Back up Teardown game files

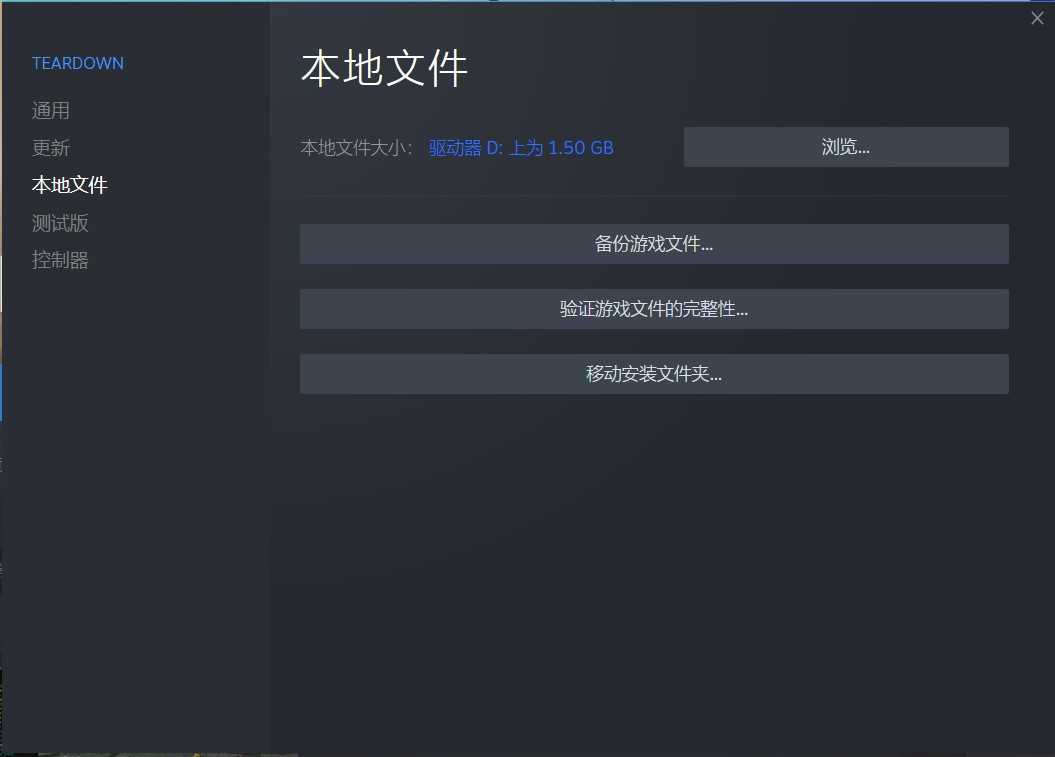pyautogui.click(x=653, y=243)
